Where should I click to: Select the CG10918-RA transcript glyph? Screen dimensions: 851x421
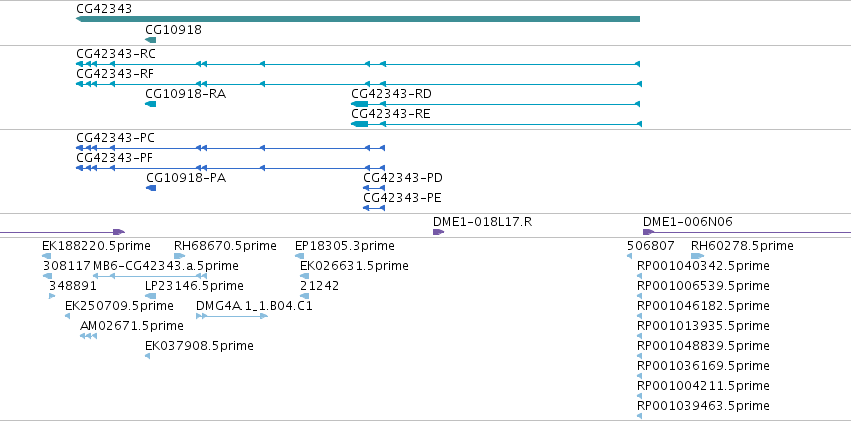pyautogui.click(x=151, y=104)
